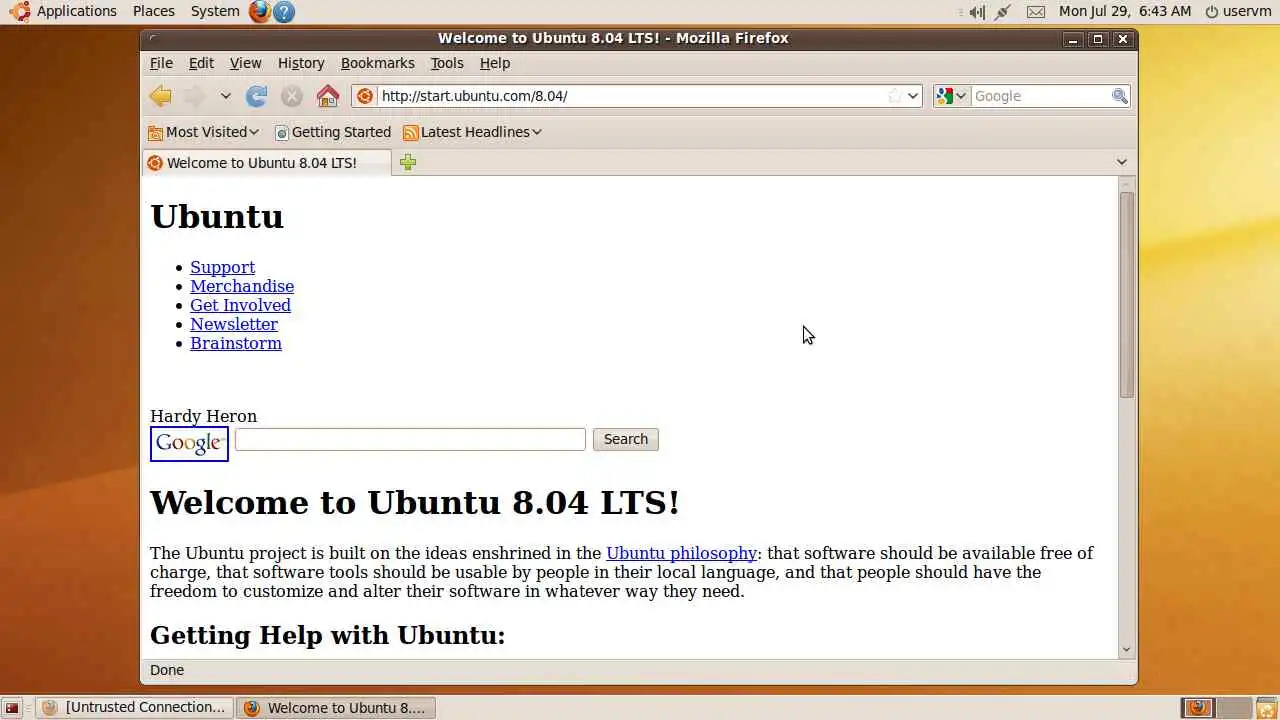Click the vertical scrollbar thumb
Screen dimensions: 1280x720
point(1127,295)
